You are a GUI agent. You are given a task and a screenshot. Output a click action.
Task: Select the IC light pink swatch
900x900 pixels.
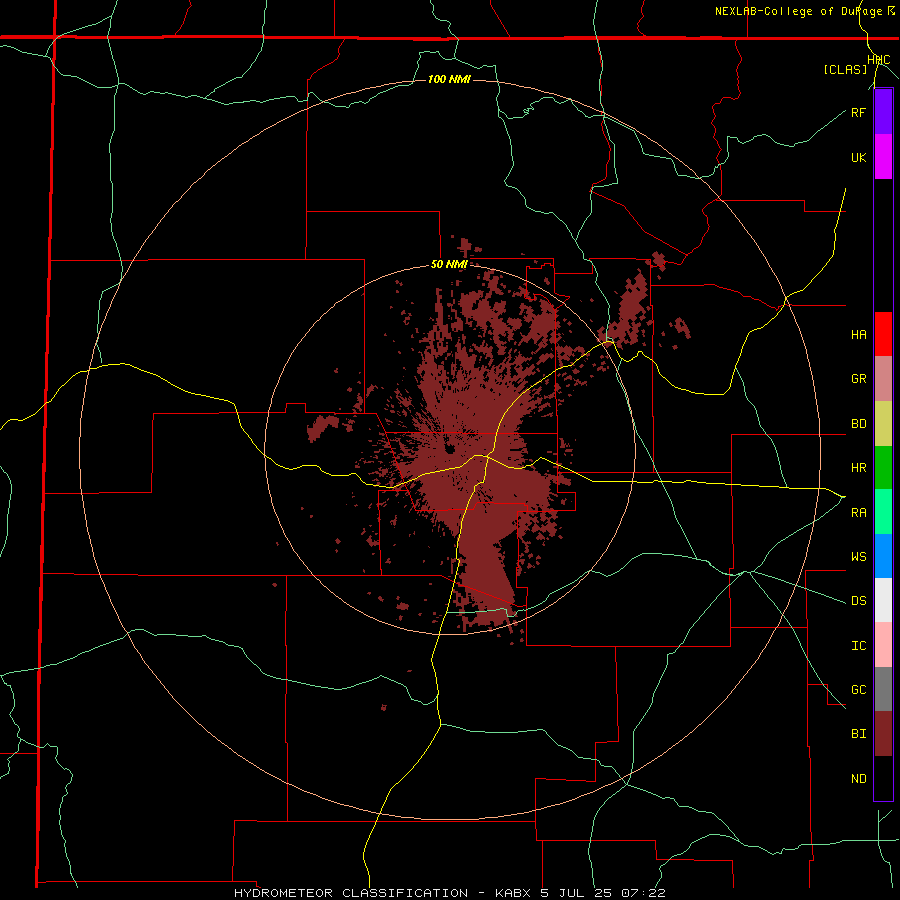(x=883, y=645)
